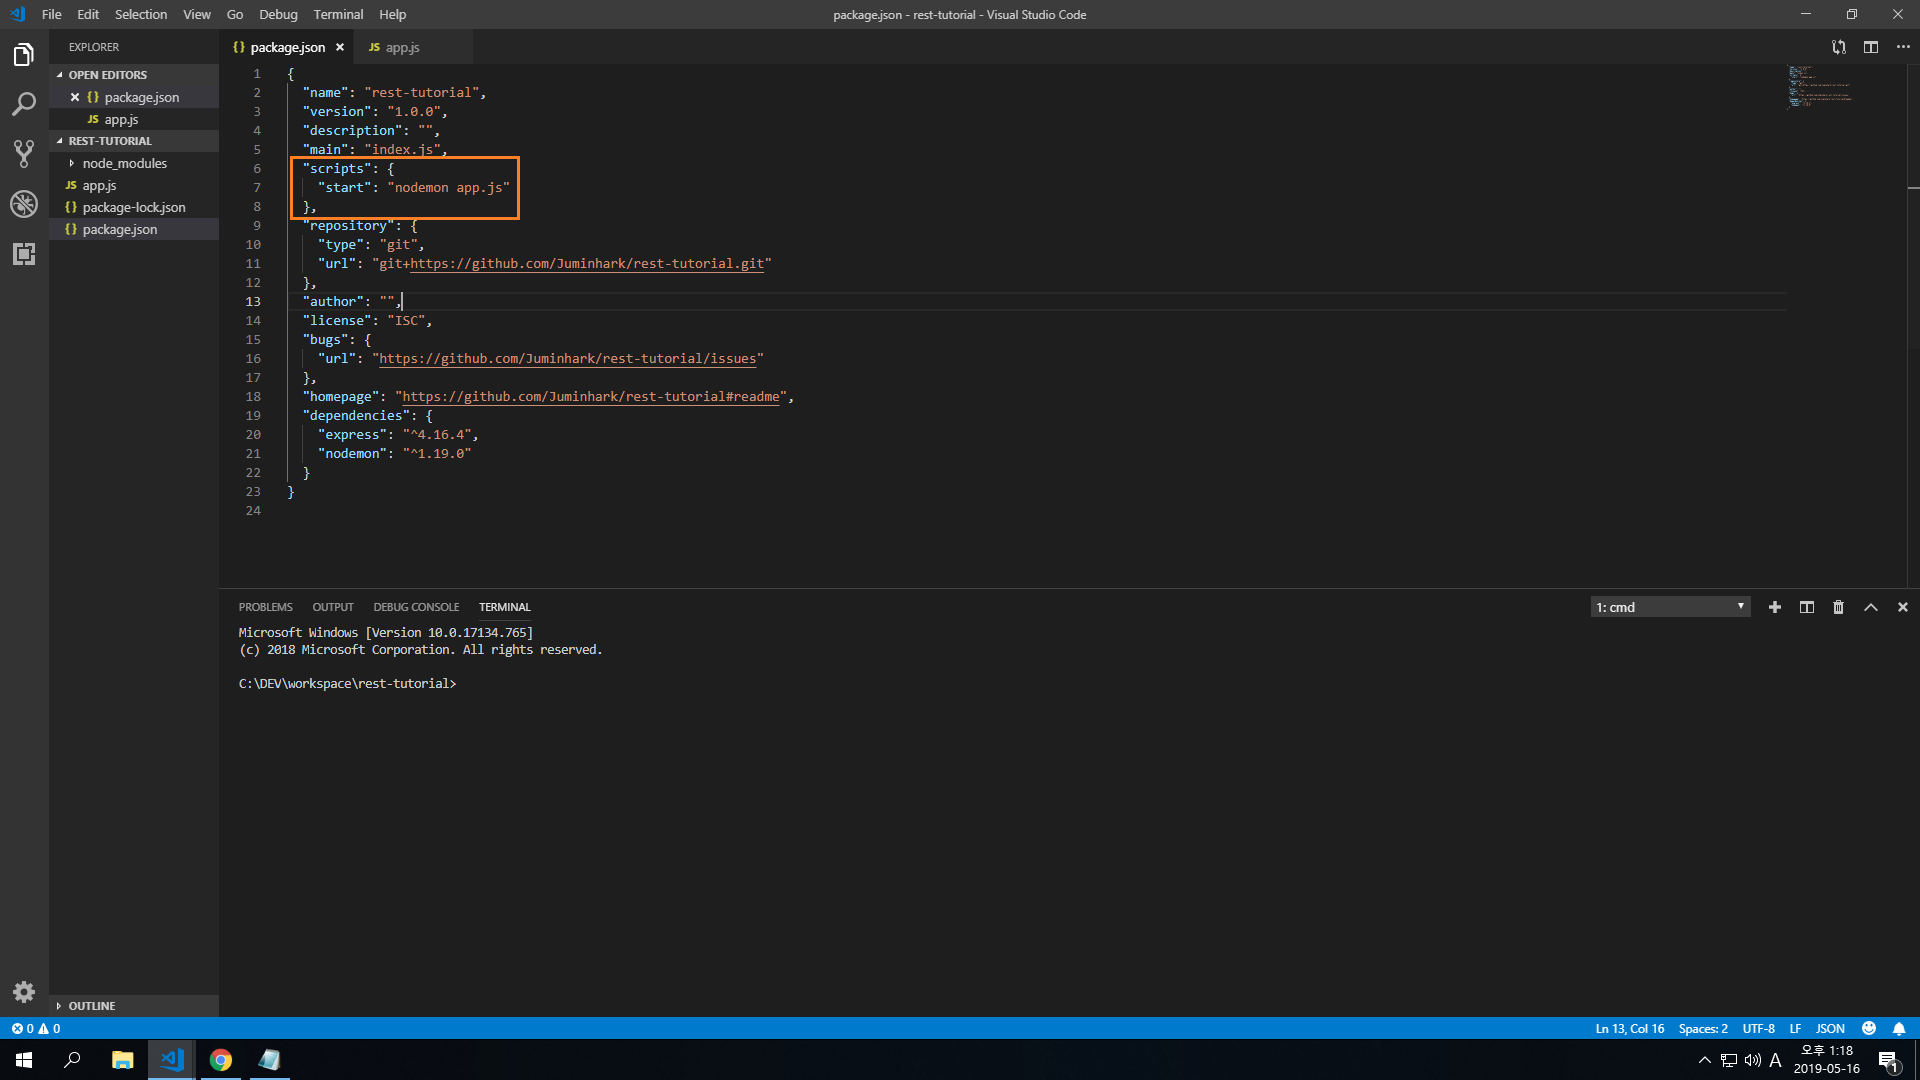
Task: Open the Terminal menu
Action: click(x=338, y=14)
